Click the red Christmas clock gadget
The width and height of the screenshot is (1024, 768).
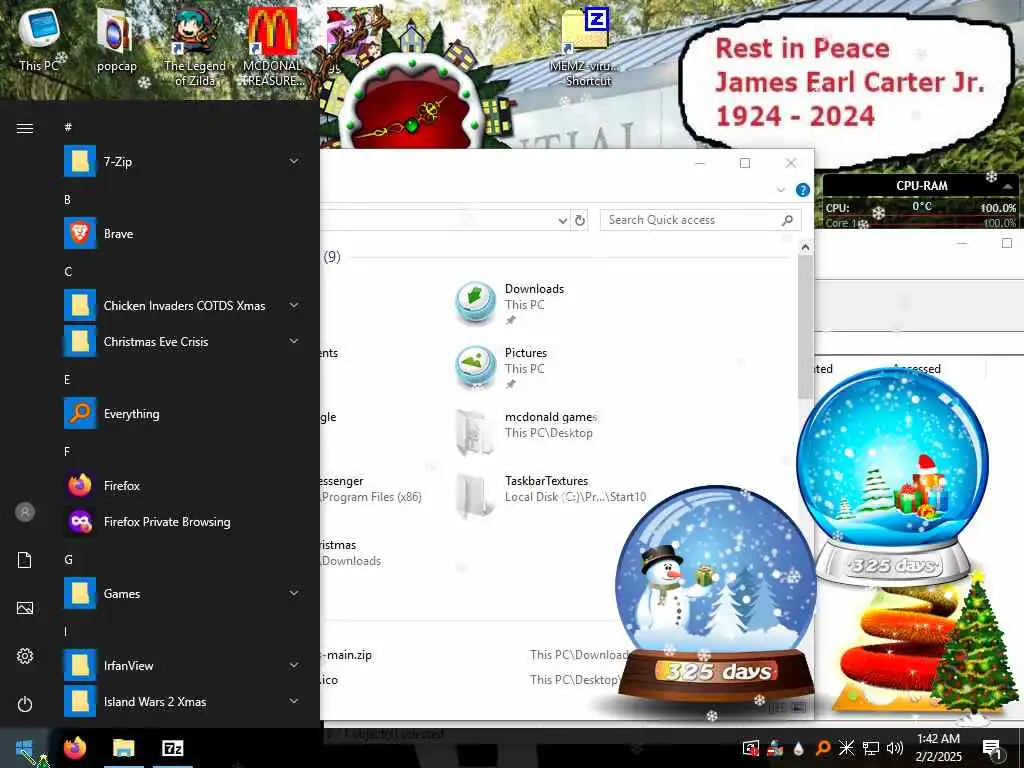(410, 106)
